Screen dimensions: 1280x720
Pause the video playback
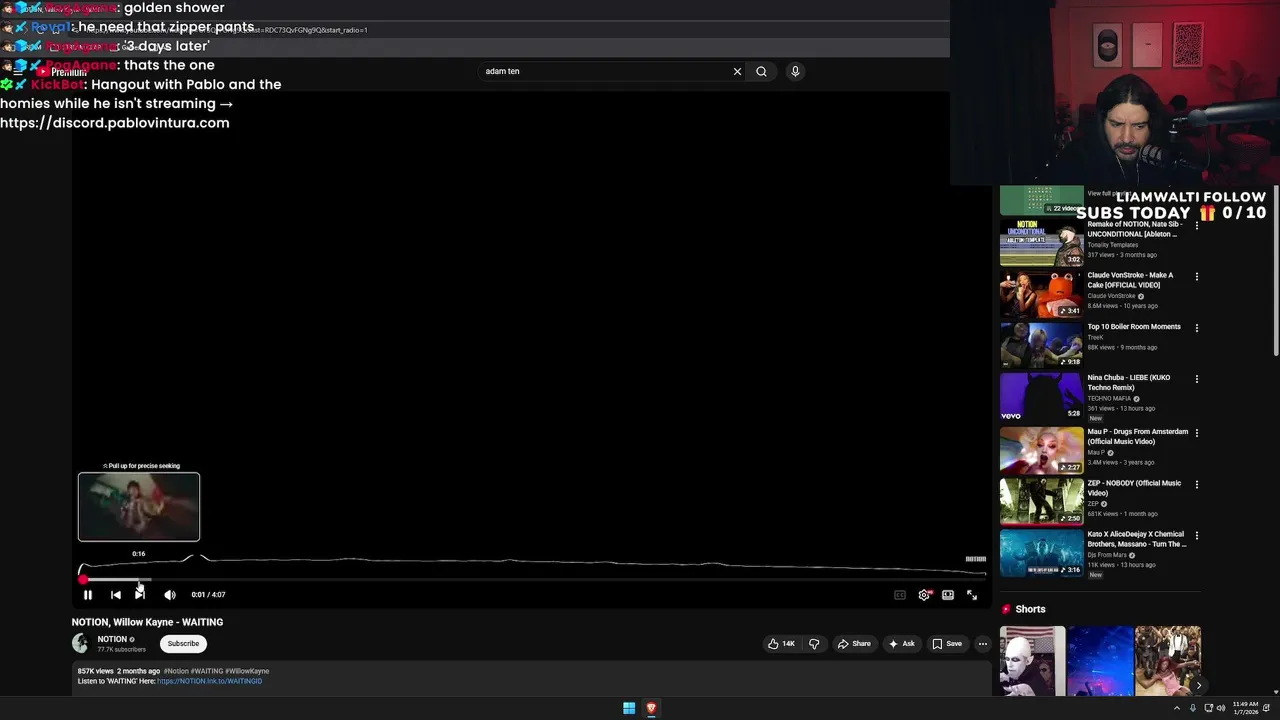pyautogui.click(x=88, y=595)
